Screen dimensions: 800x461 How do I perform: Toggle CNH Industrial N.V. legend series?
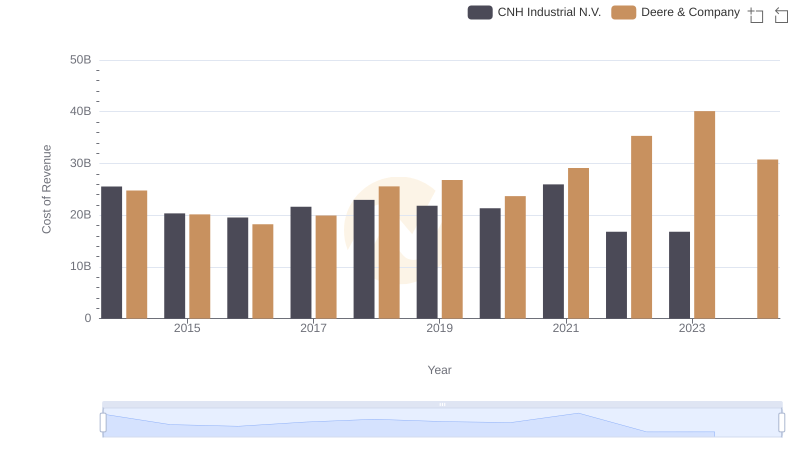534,12
